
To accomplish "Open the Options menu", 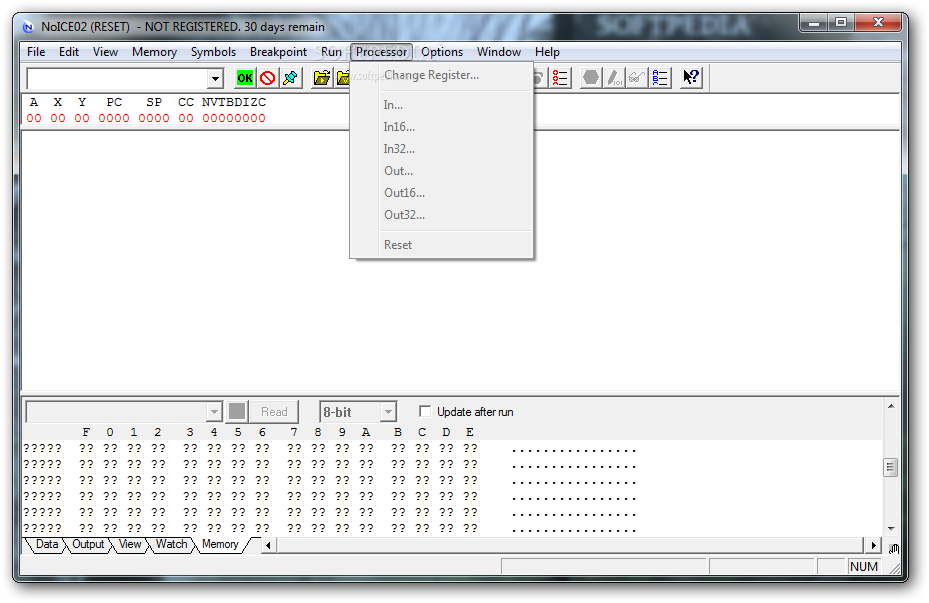I will pyautogui.click(x=442, y=52).
